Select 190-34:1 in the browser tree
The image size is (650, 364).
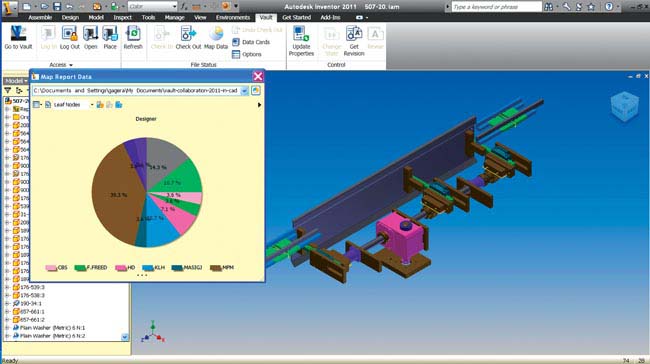tap(32, 303)
